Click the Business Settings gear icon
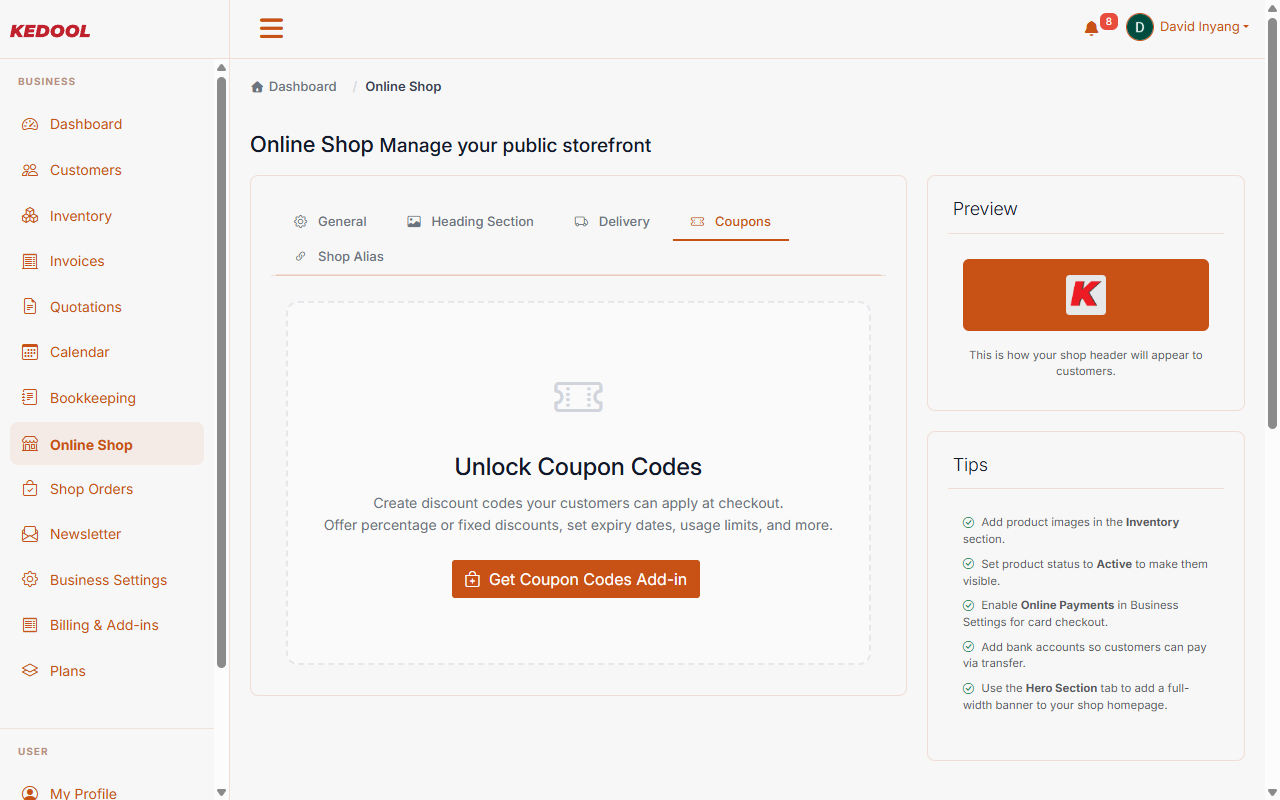The height and width of the screenshot is (800, 1280). click(x=30, y=580)
